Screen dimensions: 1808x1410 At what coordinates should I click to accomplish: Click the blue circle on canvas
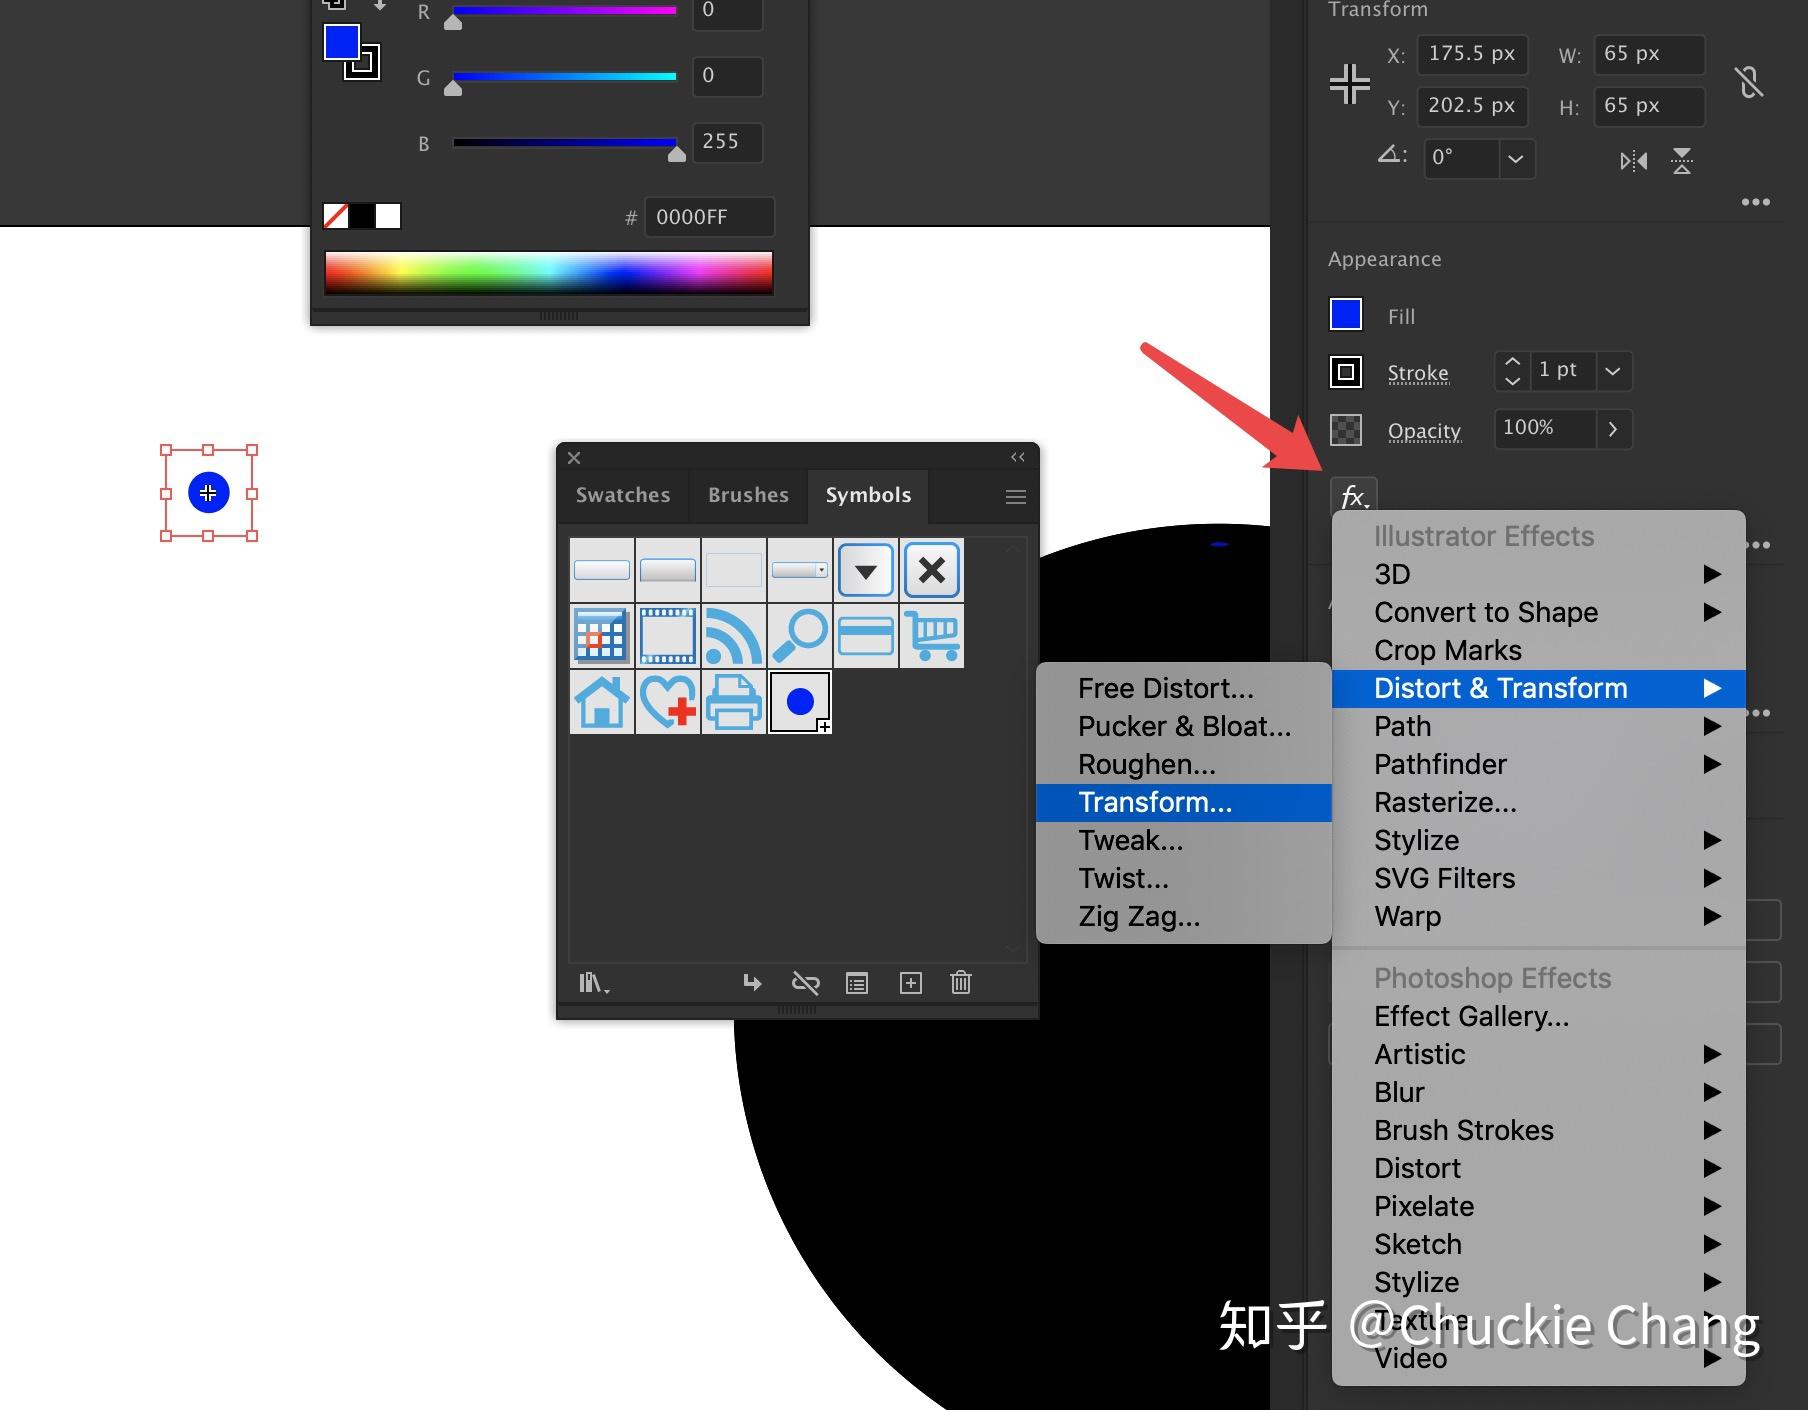(x=208, y=492)
